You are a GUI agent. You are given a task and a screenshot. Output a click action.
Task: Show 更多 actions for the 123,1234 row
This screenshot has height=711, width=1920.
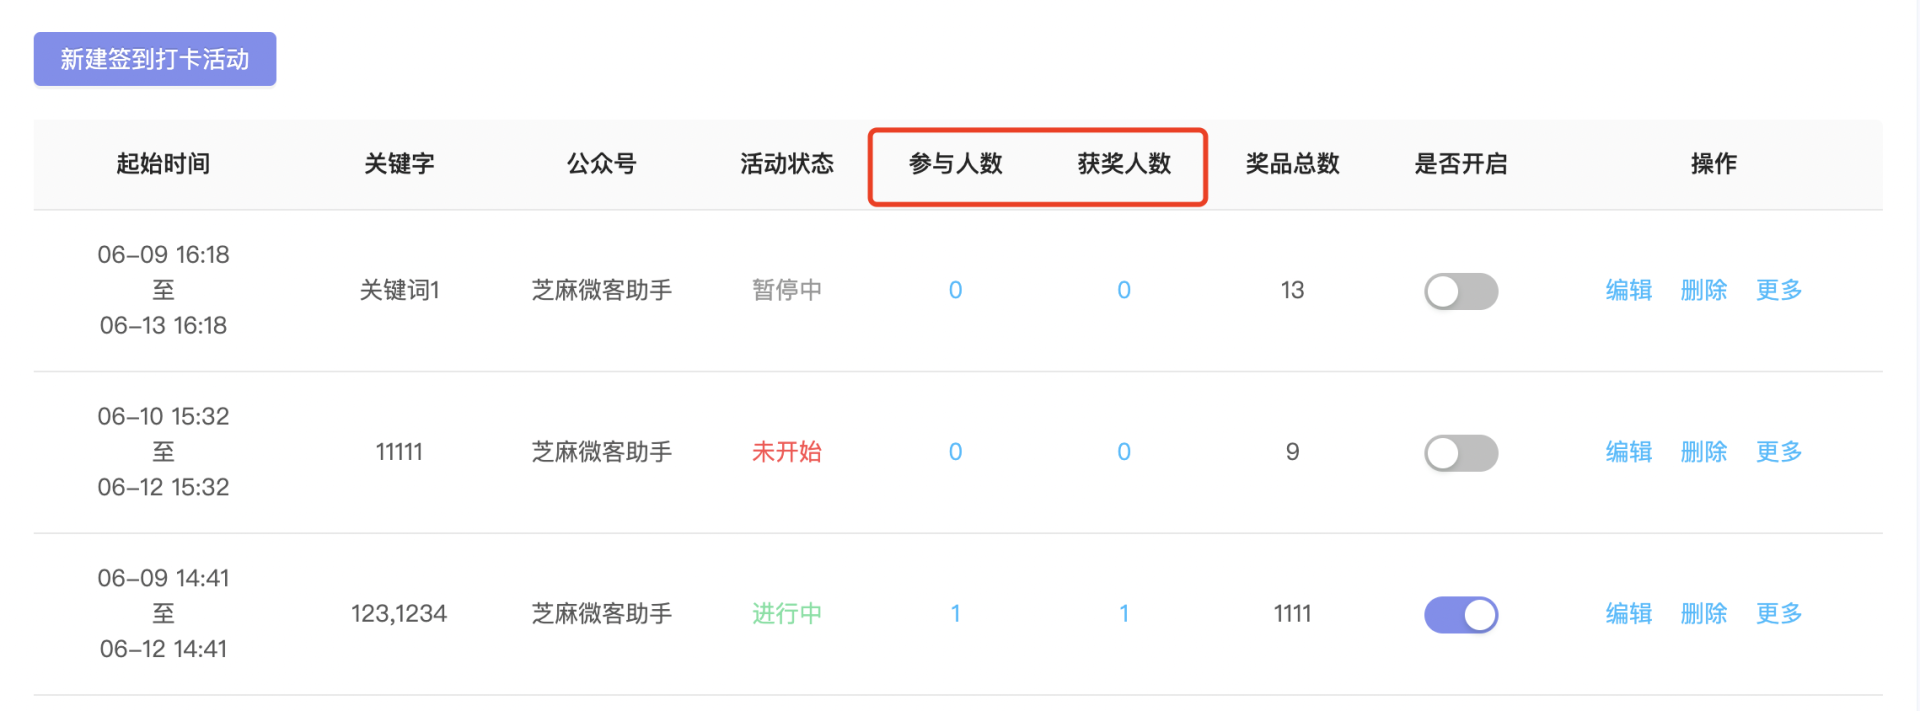tap(1779, 614)
